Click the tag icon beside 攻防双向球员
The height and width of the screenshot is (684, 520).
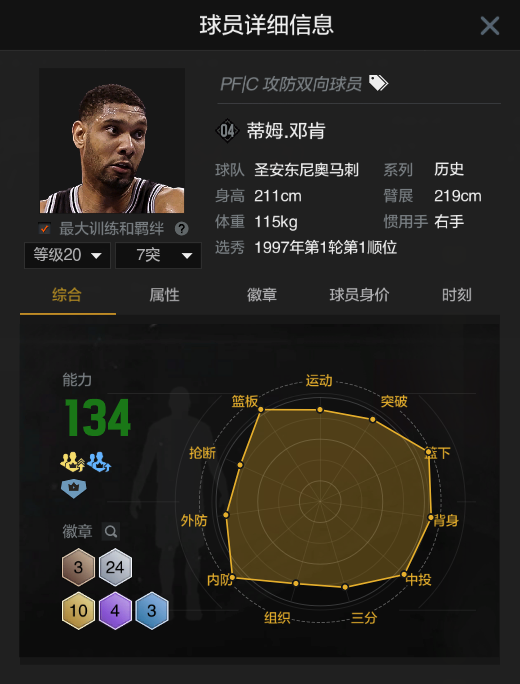(x=378, y=83)
